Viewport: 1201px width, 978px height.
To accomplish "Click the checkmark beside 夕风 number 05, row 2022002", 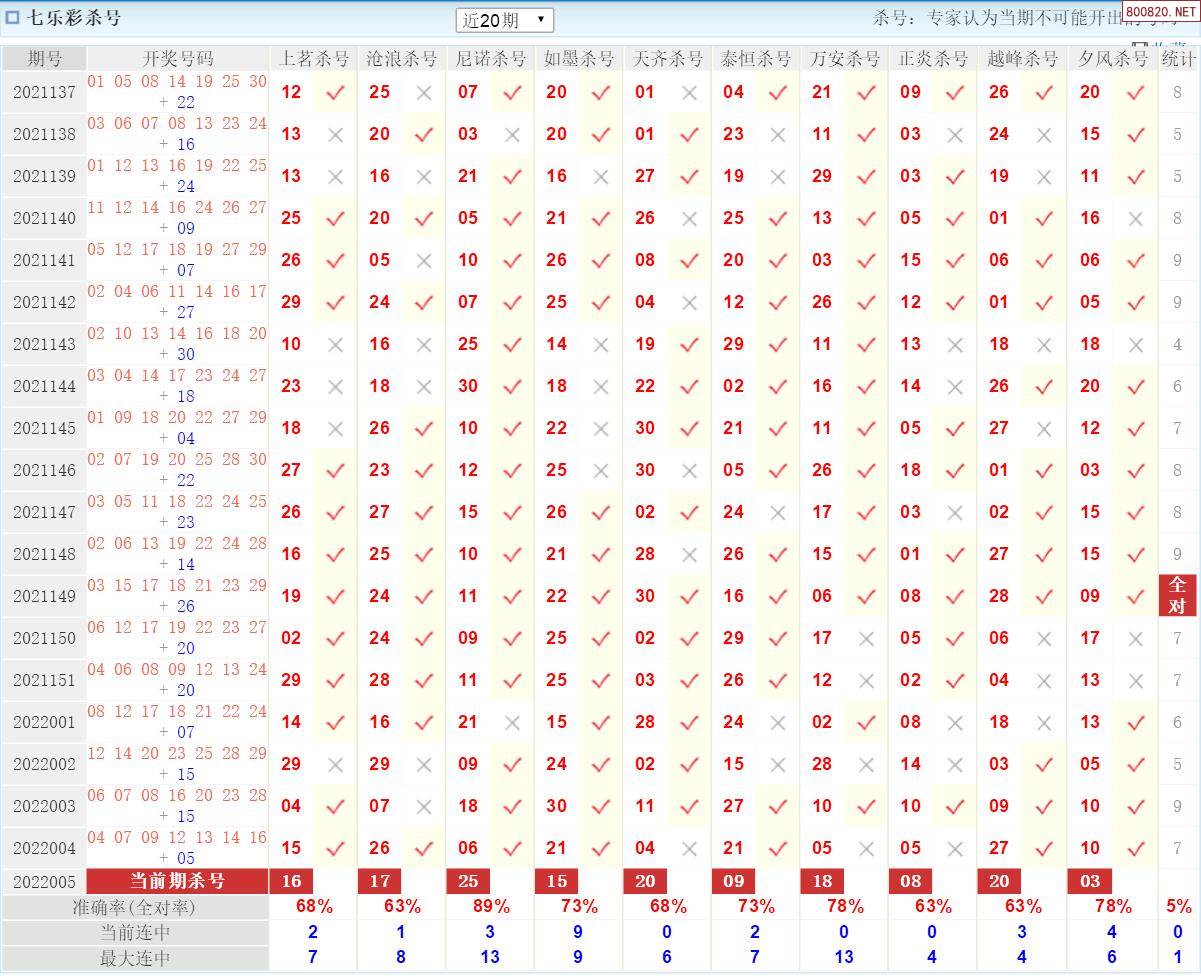I will [1135, 764].
